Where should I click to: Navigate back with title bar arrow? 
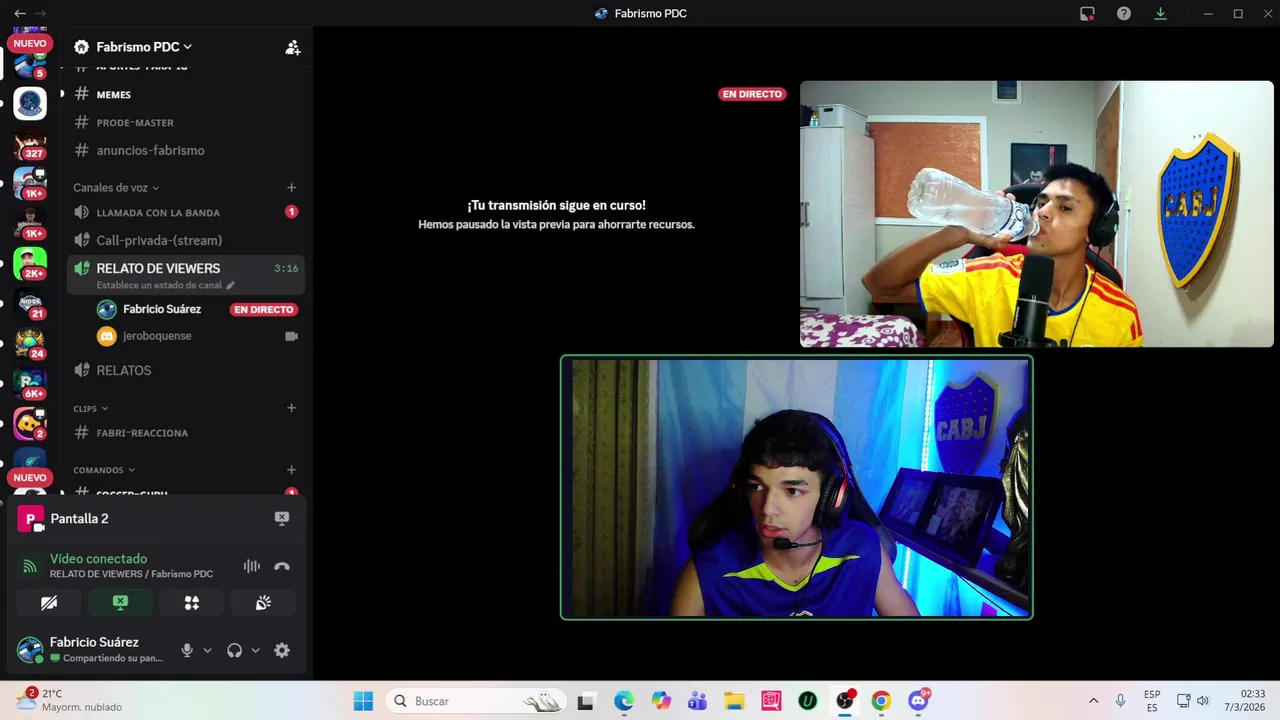(x=19, y=13)
